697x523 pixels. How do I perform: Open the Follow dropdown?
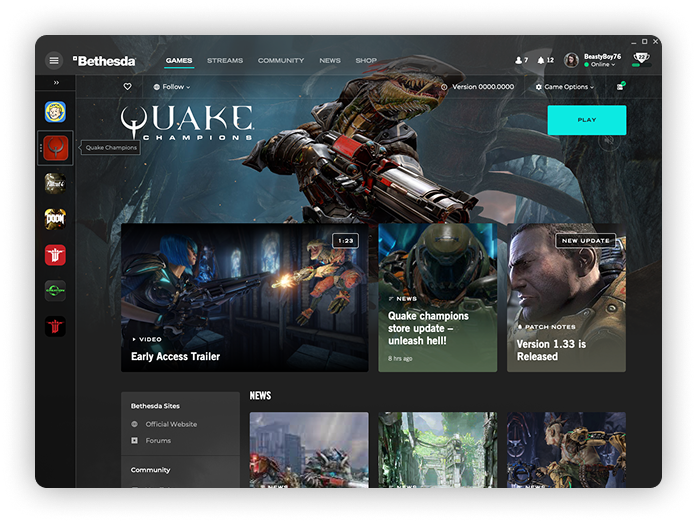point(172,87)
